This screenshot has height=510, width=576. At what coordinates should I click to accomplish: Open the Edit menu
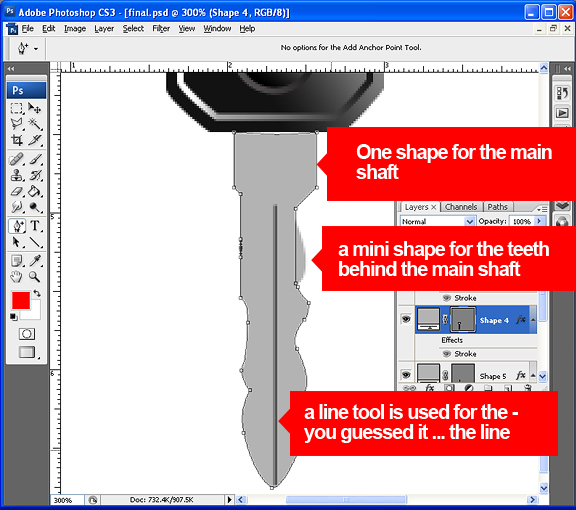coord(48,28)
